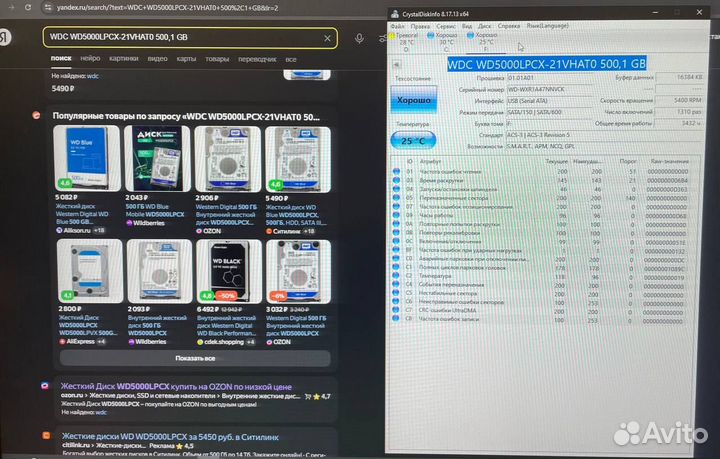Click the Часы работы attribute row
720x459 pixels.
click(541, 216)
